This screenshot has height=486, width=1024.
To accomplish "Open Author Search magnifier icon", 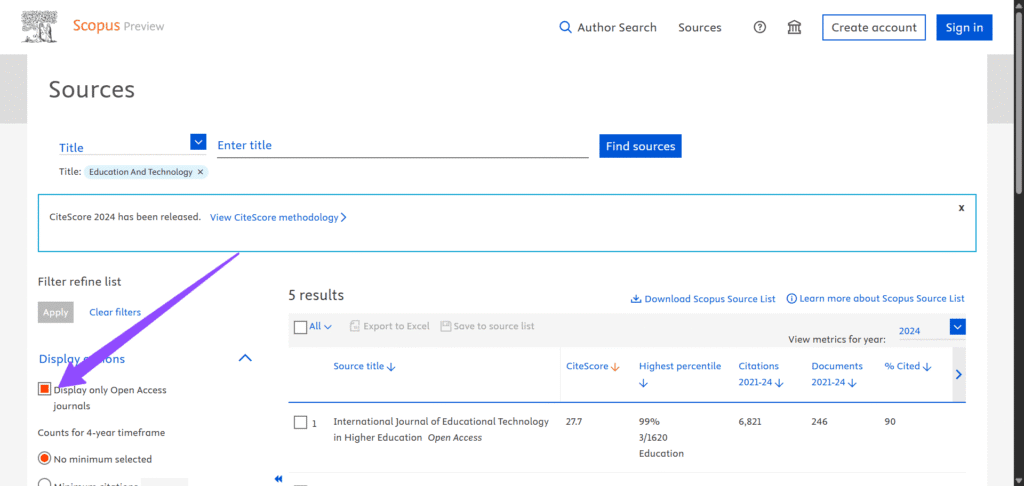I will [565, 27].
